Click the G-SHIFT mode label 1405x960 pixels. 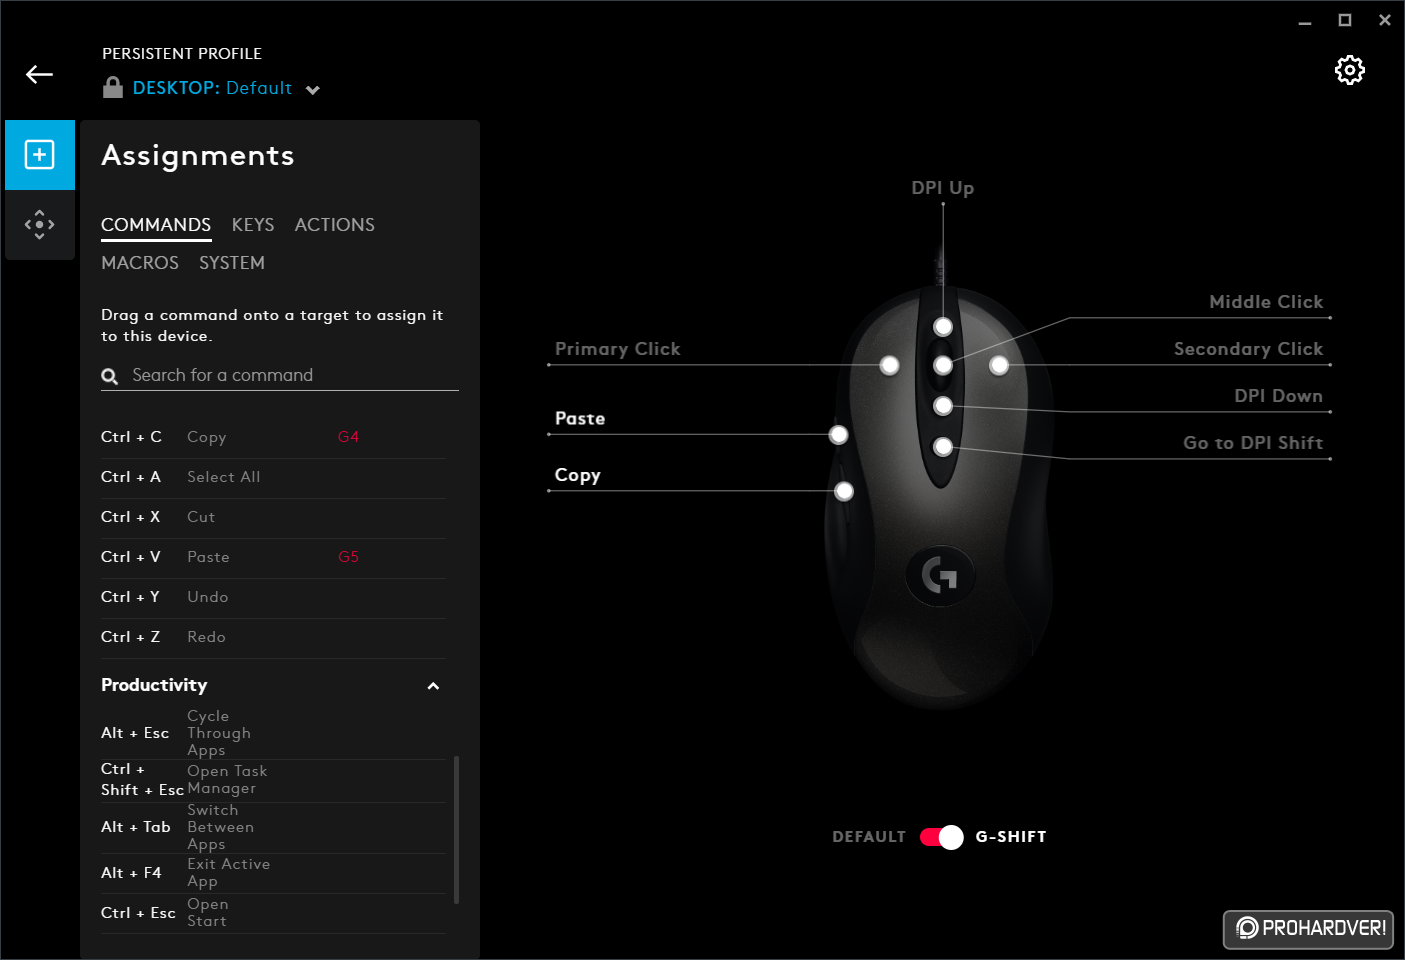point(1011,837)
